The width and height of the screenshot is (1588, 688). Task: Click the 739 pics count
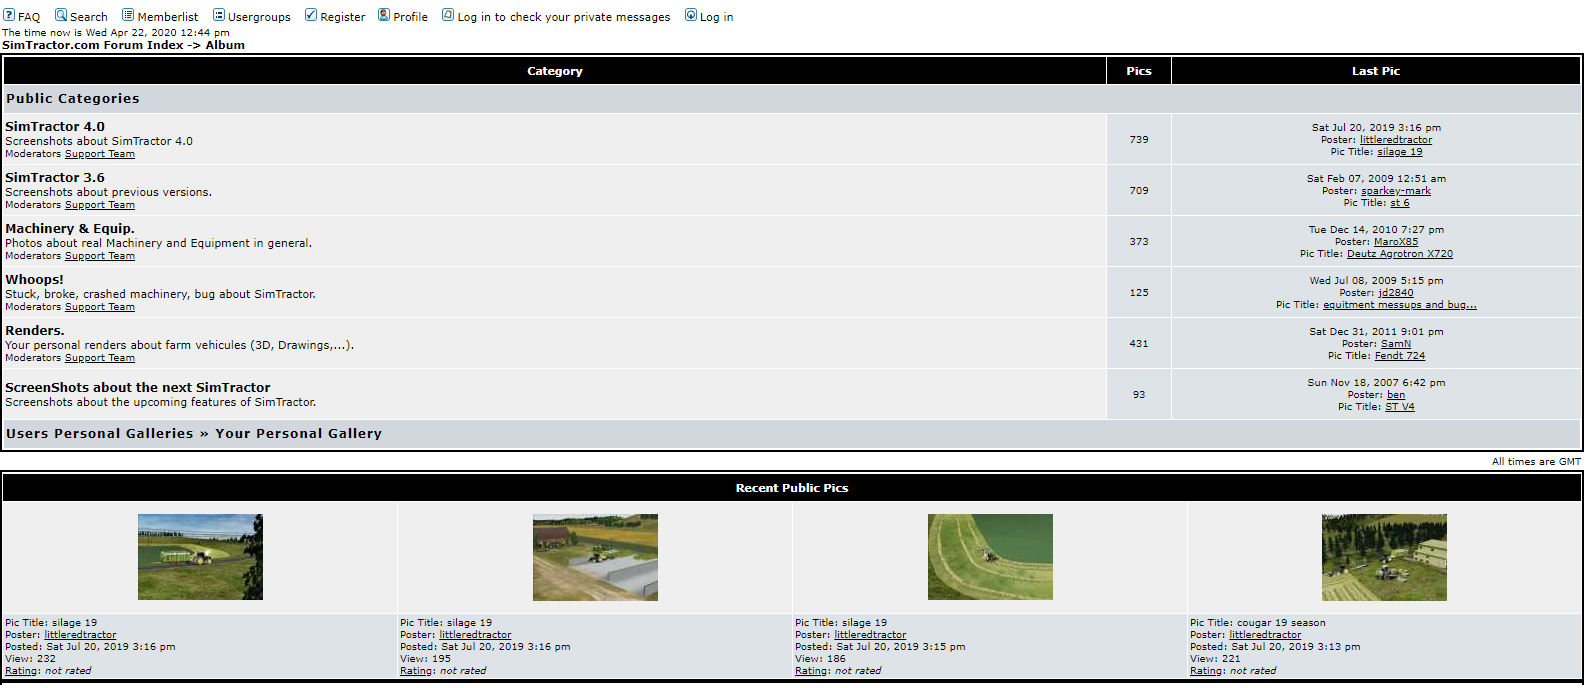click(1139, 140)
